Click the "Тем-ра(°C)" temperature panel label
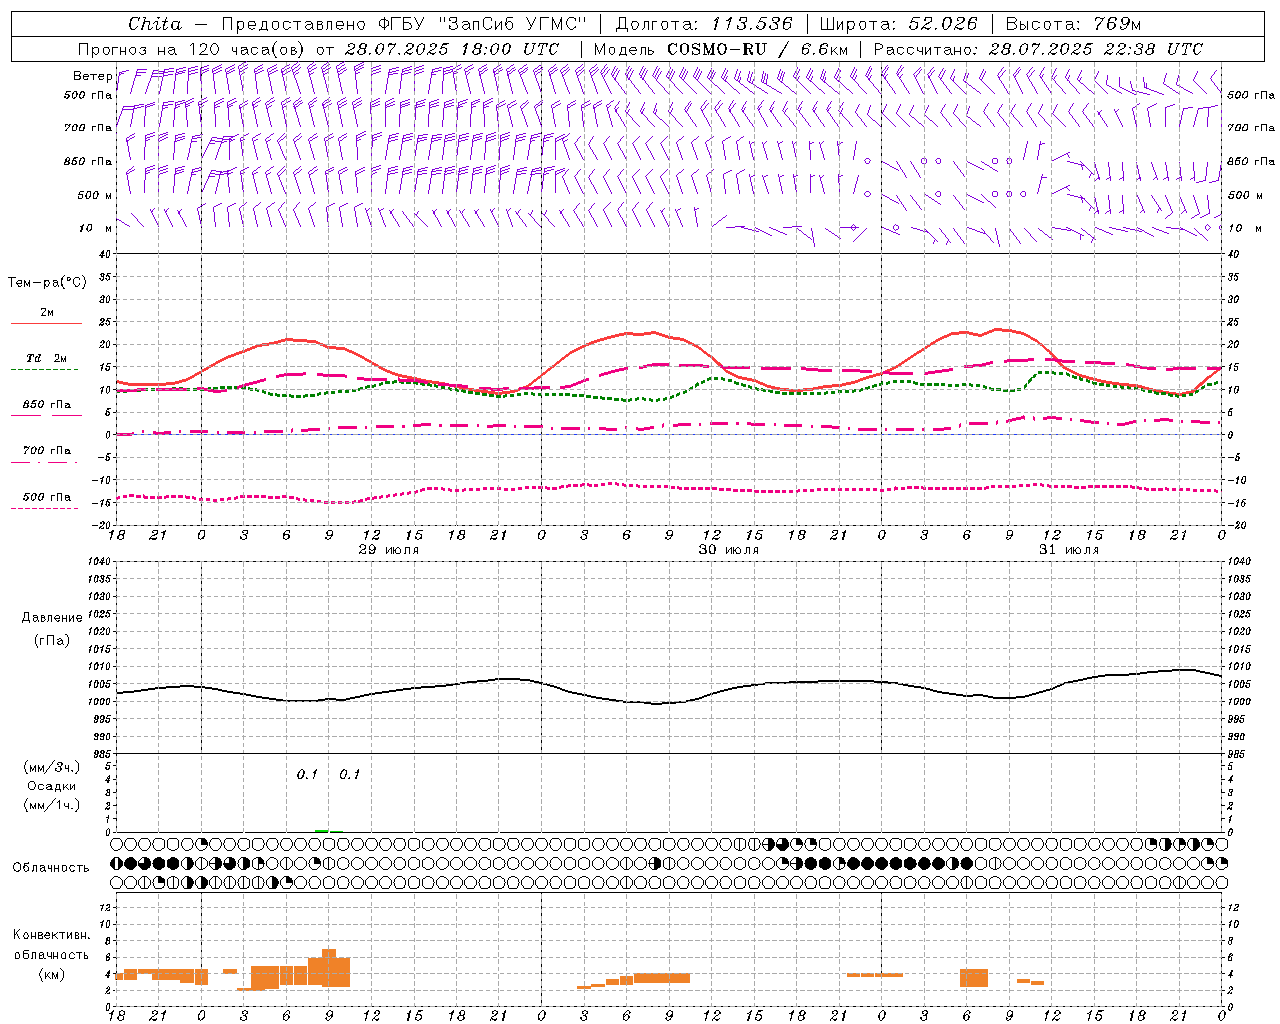 coord(47,283)
